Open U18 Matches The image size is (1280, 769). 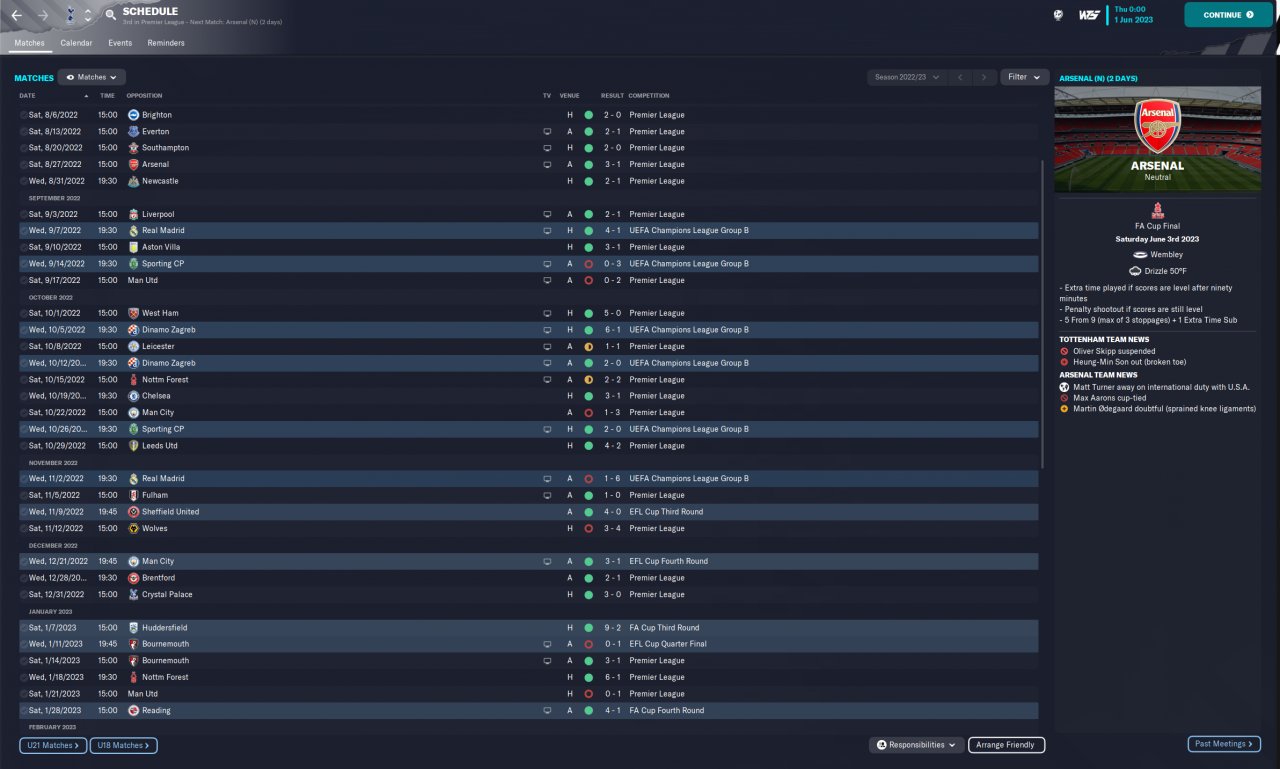(x=124, y=745)
